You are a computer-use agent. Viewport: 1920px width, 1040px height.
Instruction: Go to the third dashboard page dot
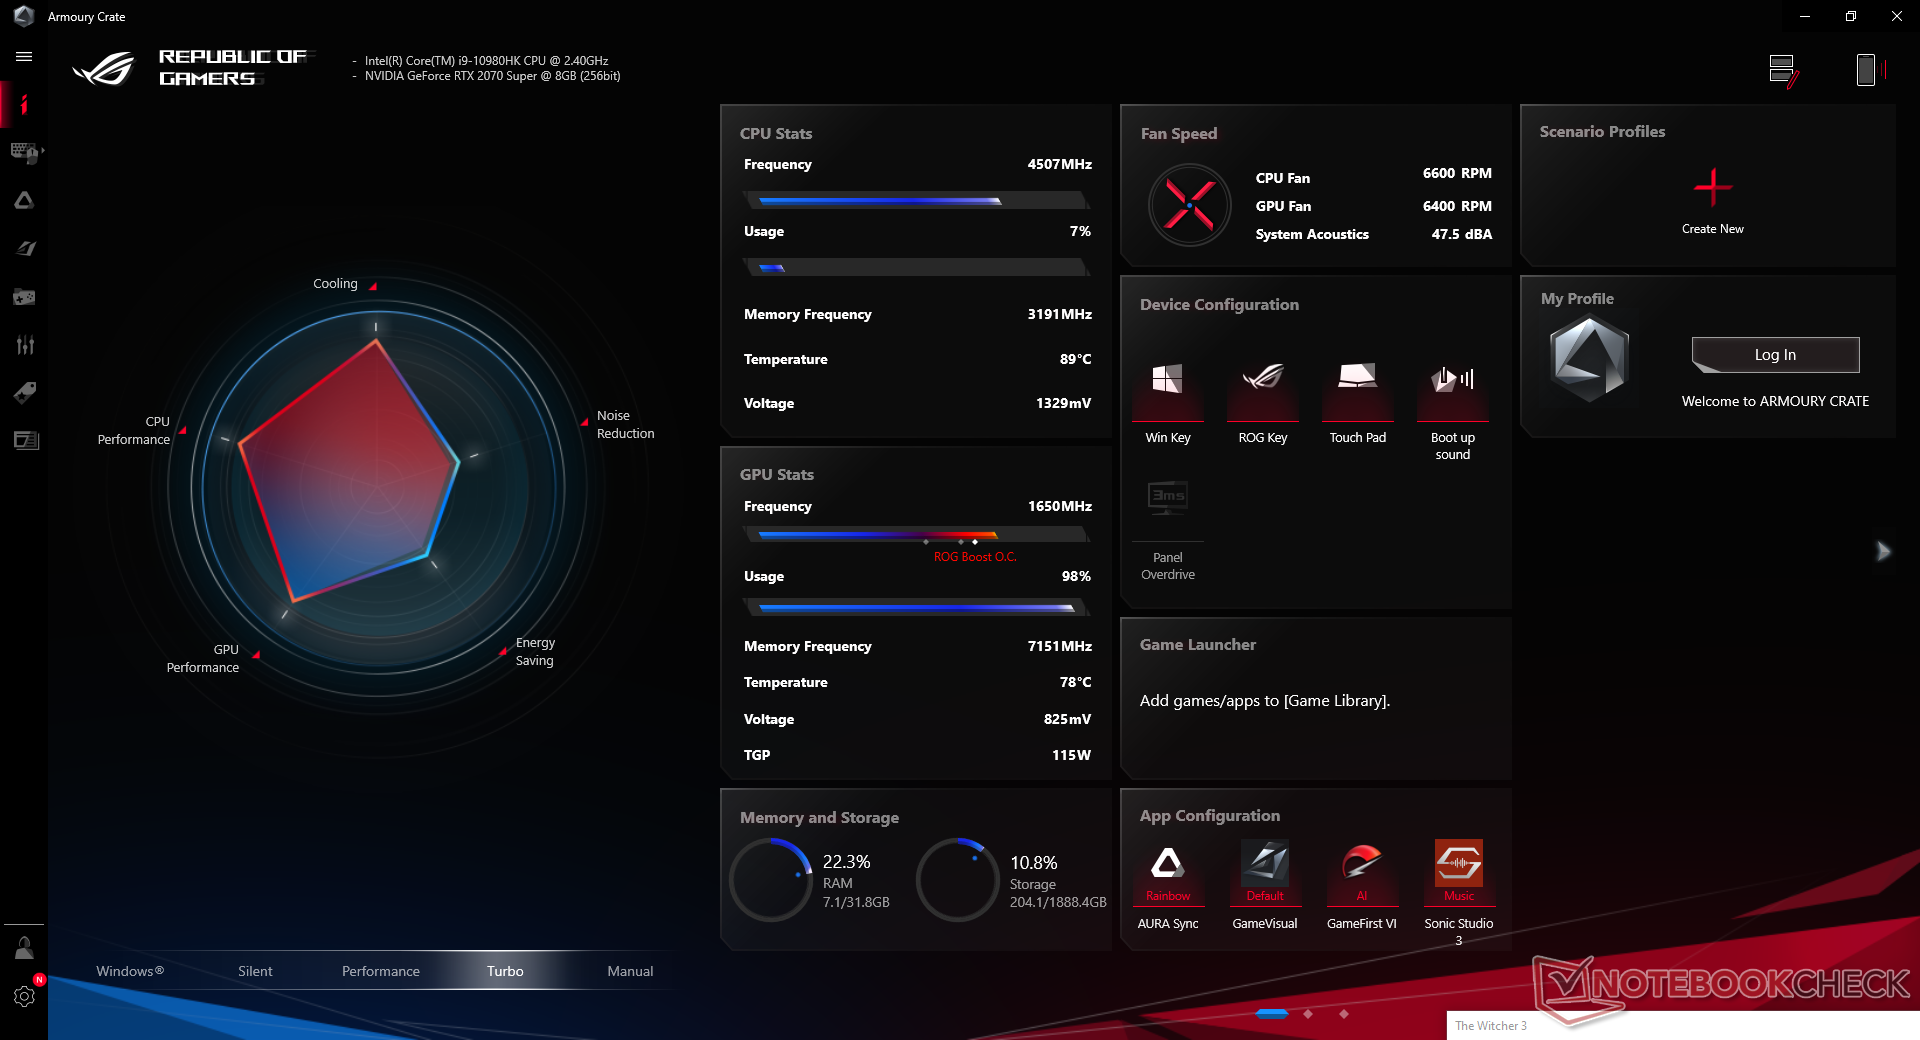(x=1344, y=1014)
